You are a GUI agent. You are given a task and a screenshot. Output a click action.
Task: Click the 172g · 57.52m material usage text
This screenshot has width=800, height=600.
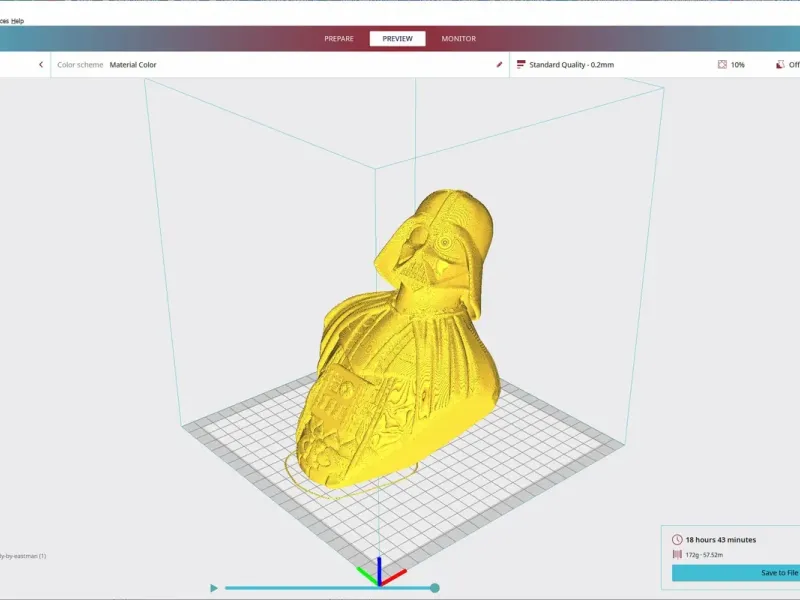[x=704, y=555]
